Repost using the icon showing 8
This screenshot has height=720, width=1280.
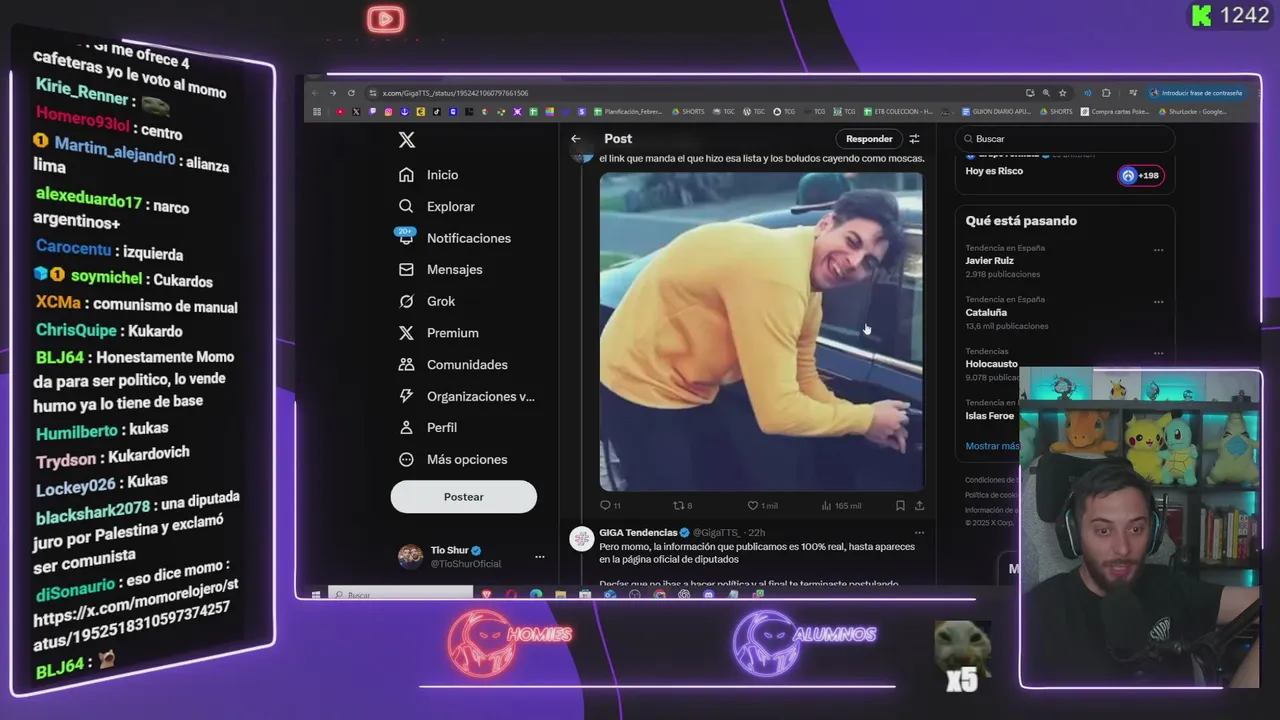682,505
